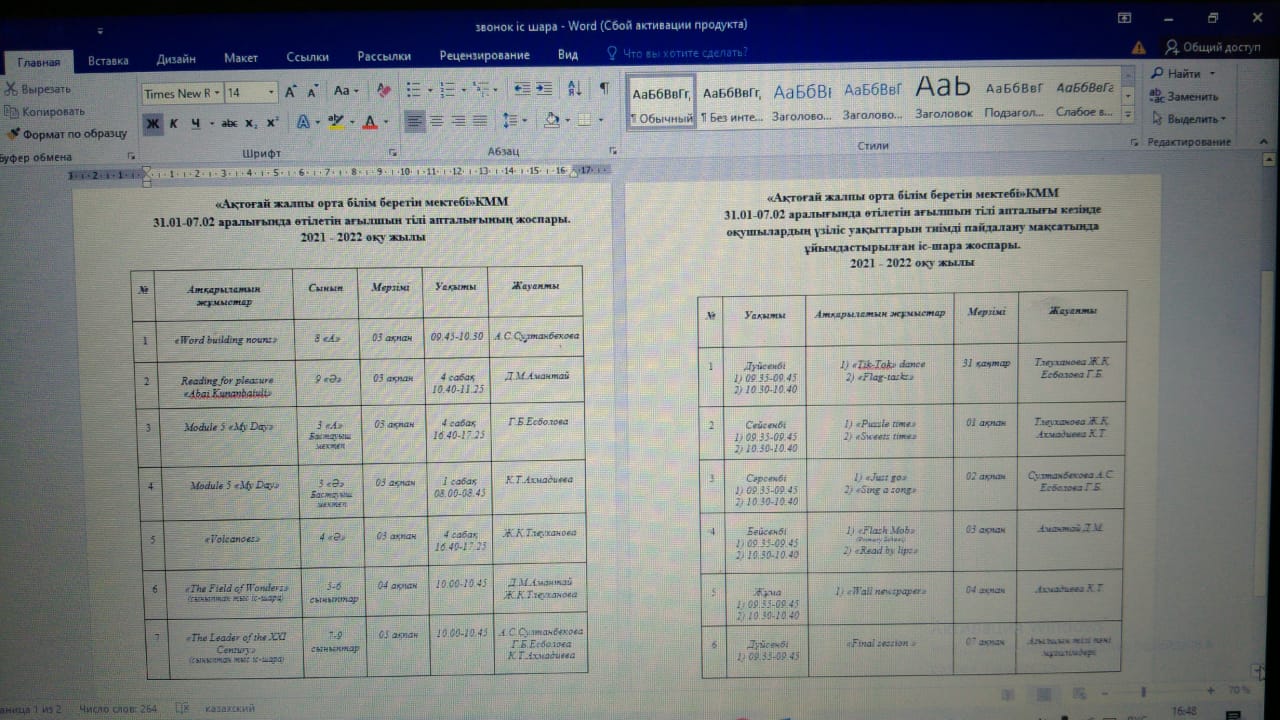Click the Justify alignment icon

point(481,121)
